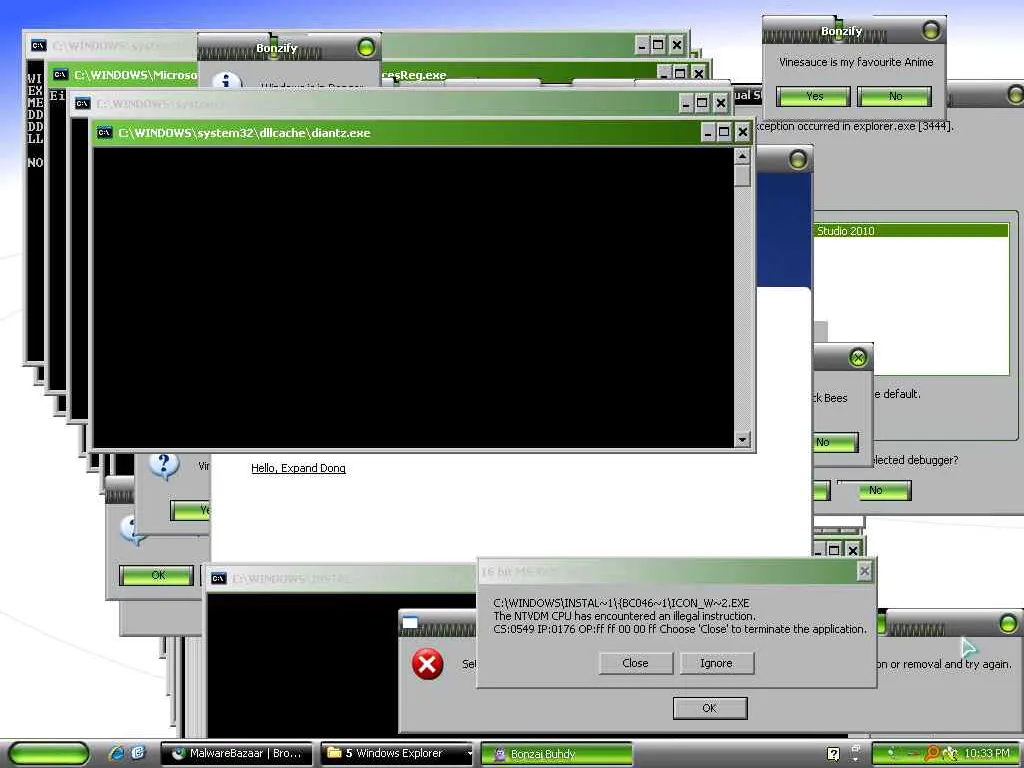Click the ICON_W~2.EXE path text
This screenshot has width=1024, height=768.
point(621,603)
